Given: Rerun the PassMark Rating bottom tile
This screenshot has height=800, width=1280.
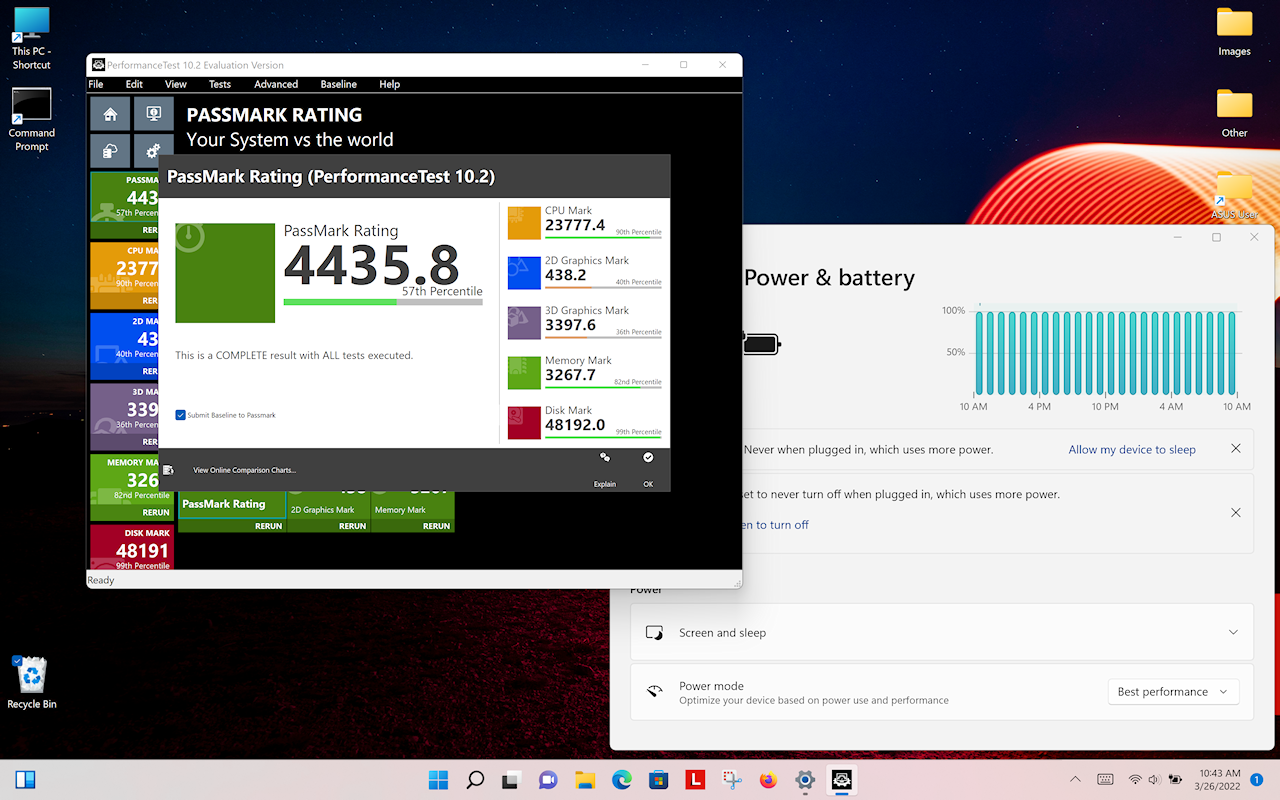Looking at the screenshot, I should [x=269, y=526].
